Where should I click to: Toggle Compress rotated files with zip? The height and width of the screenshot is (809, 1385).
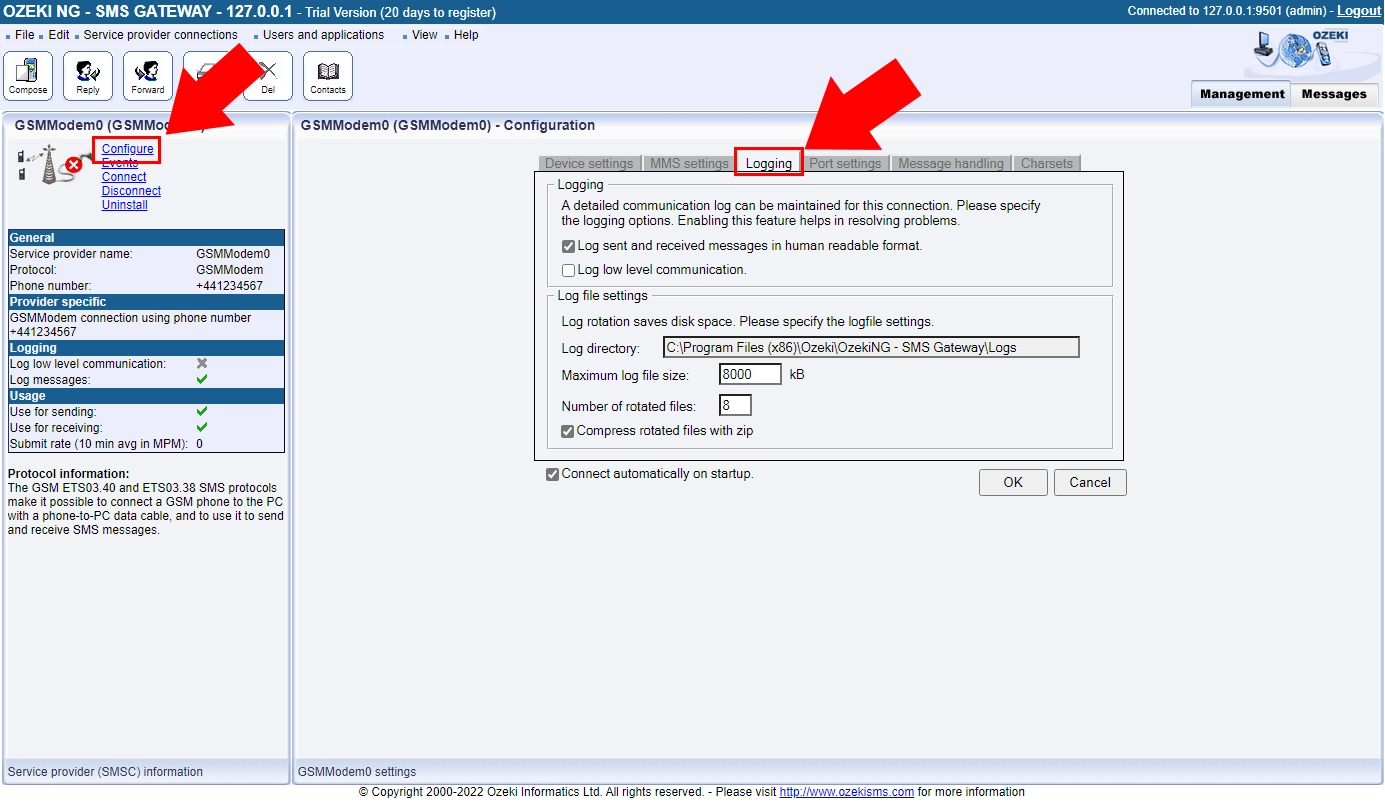pos(568,431)
